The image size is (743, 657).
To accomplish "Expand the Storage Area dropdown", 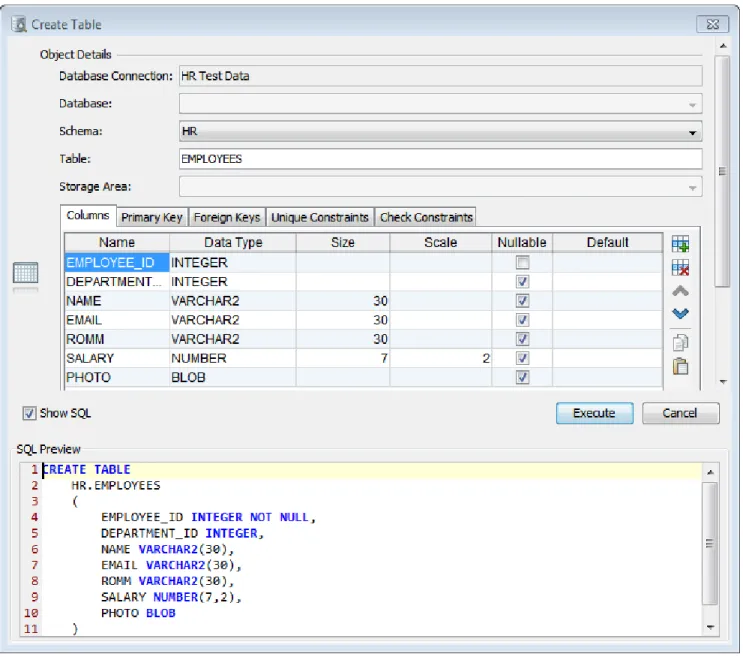I will pyautogui.click(x=440, y=187).
